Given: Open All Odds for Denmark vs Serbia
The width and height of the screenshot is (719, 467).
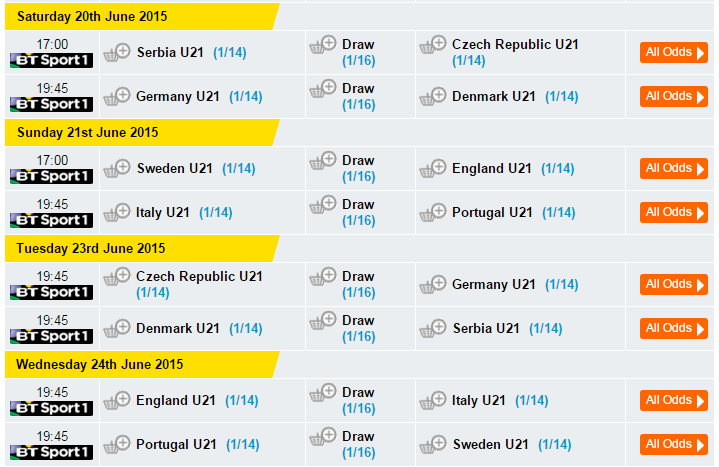Looking at the screenshot, I should pyautogui.click(x=674, y=328).
